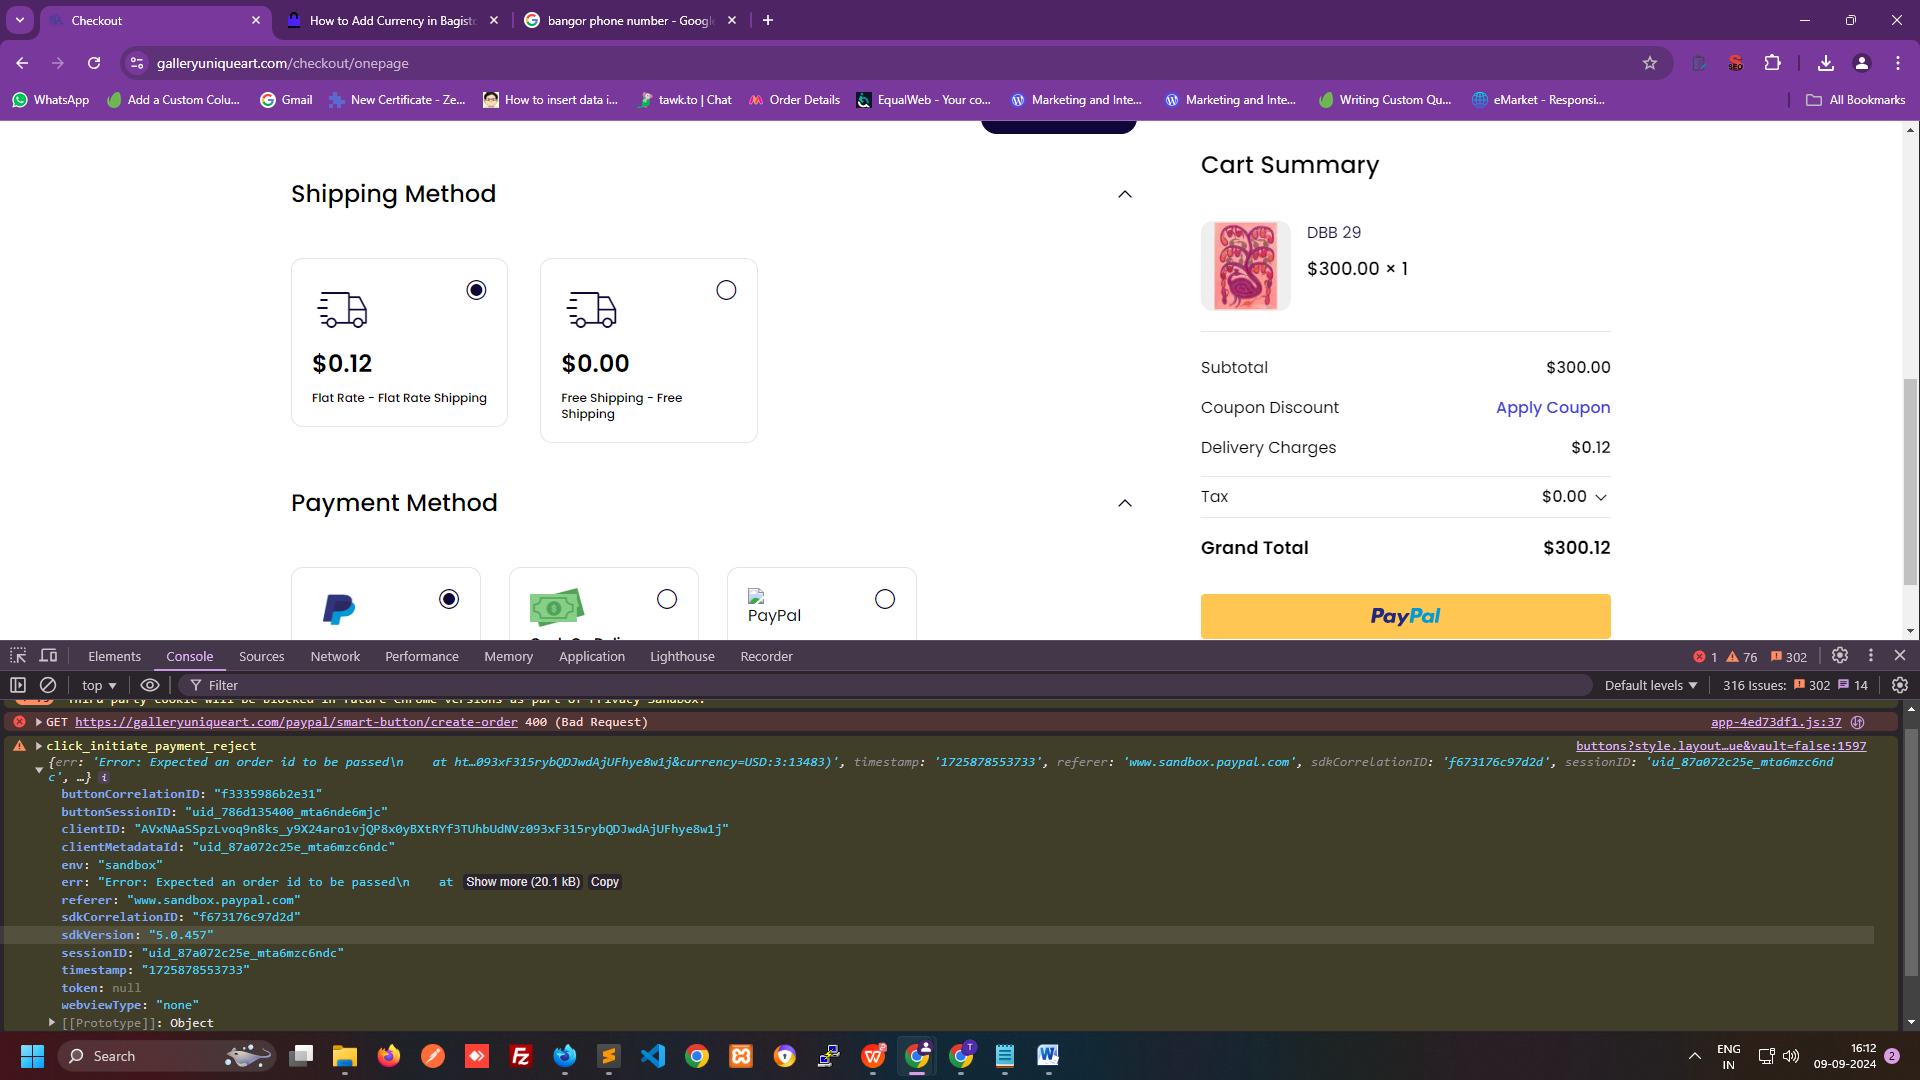Open DevTools settings gear
Image resolution: width=1920 pixels, height=1080 pixels.
[1840, 656]
